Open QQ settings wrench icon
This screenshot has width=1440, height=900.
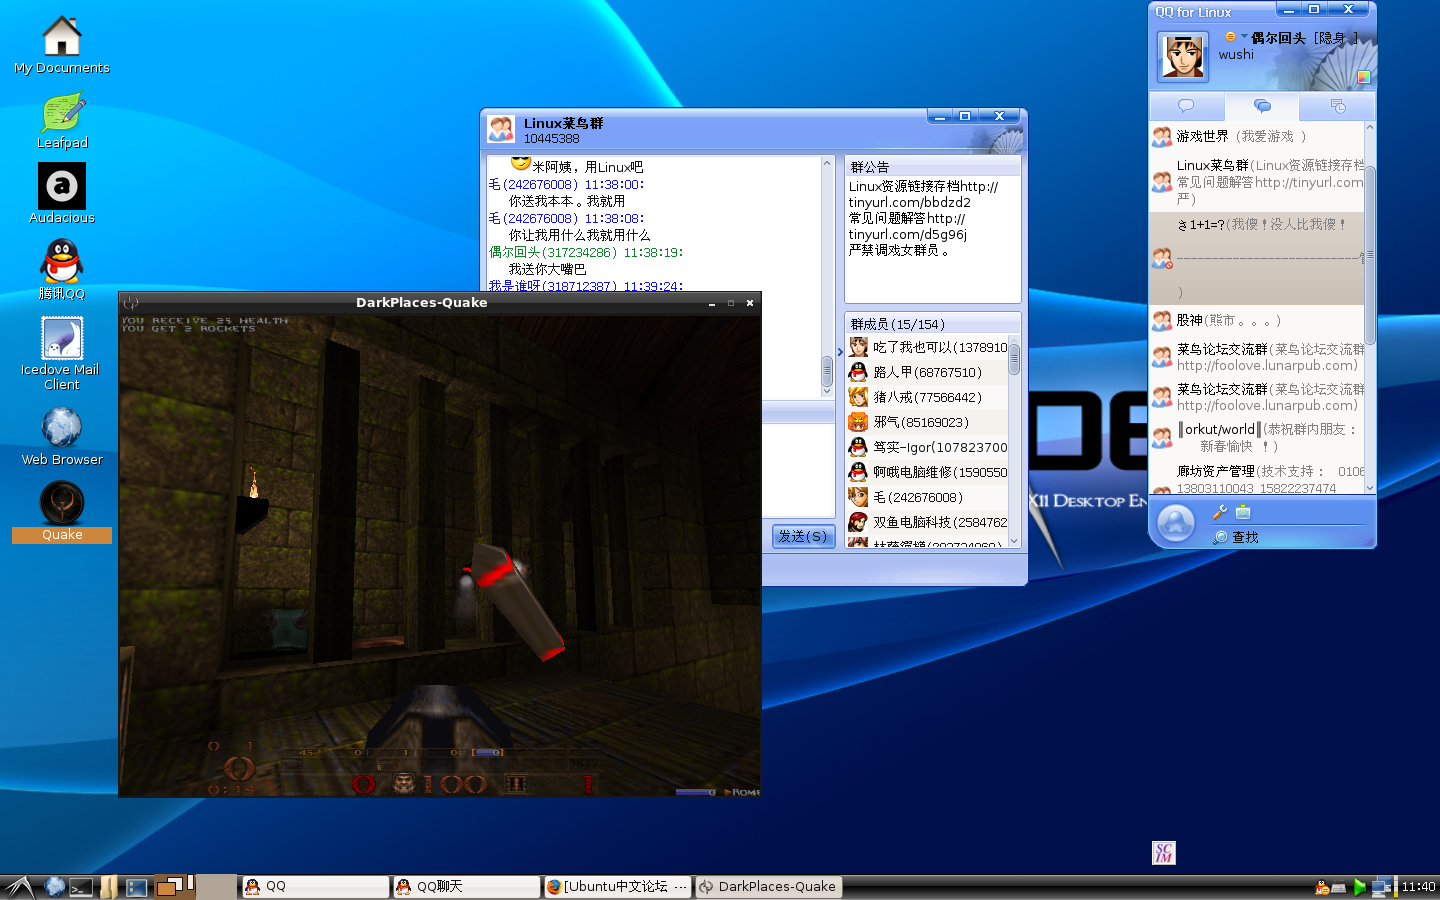point(1219,512)
